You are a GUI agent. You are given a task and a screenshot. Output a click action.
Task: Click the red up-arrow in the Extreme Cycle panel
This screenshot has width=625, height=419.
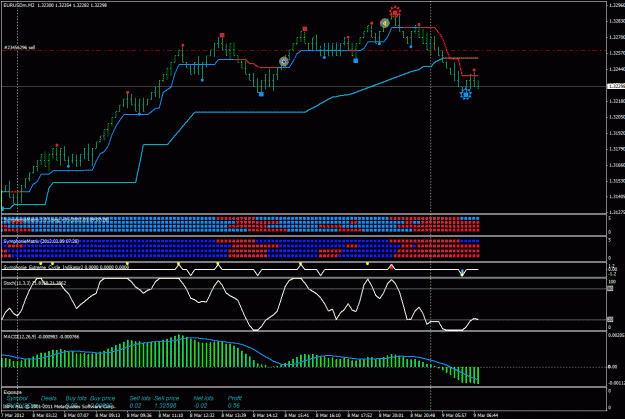click(391, 267)
